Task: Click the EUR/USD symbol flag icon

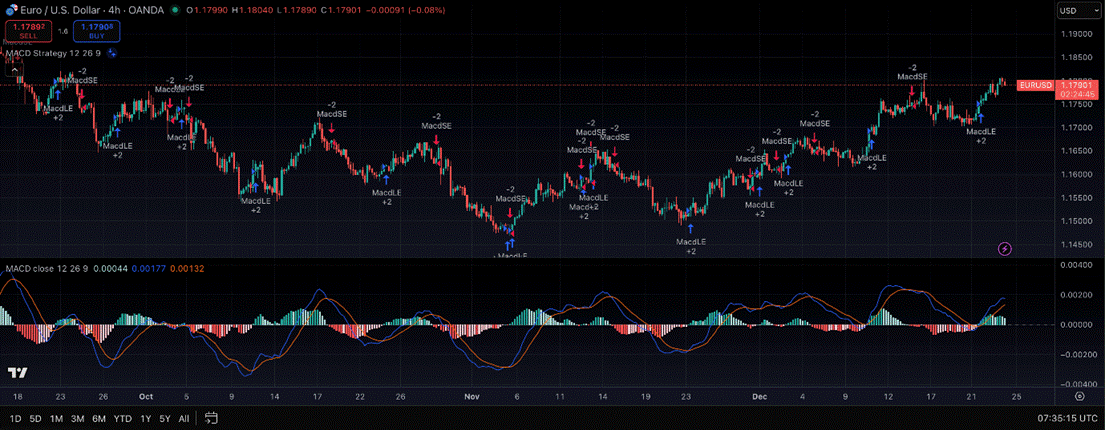Action: (10, 10)
